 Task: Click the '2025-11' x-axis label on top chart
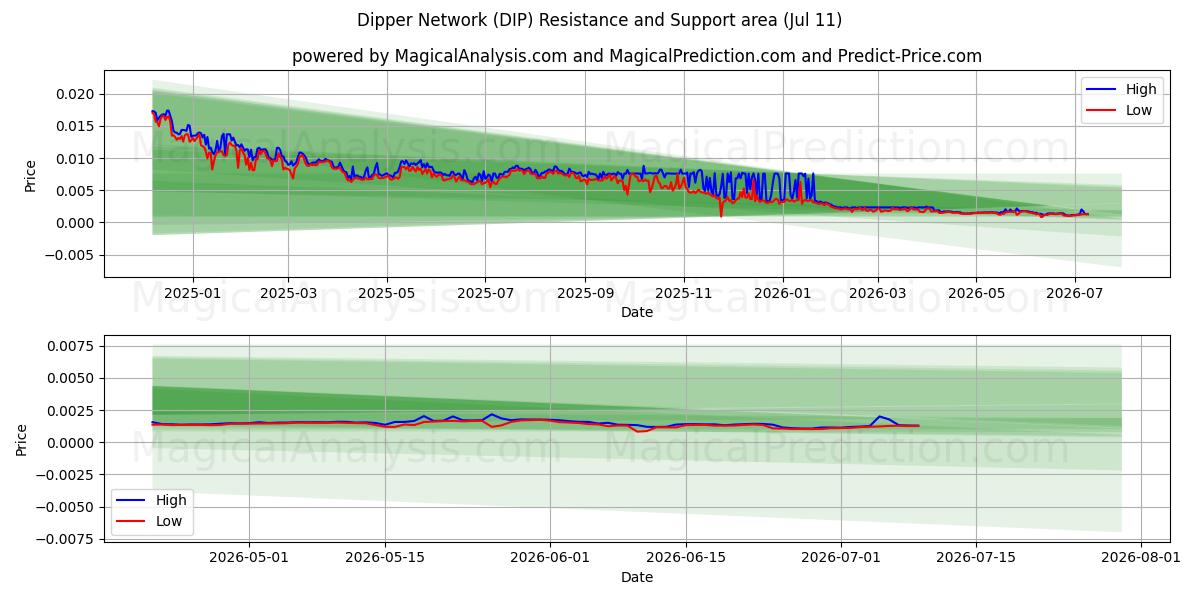pos(684,294)
